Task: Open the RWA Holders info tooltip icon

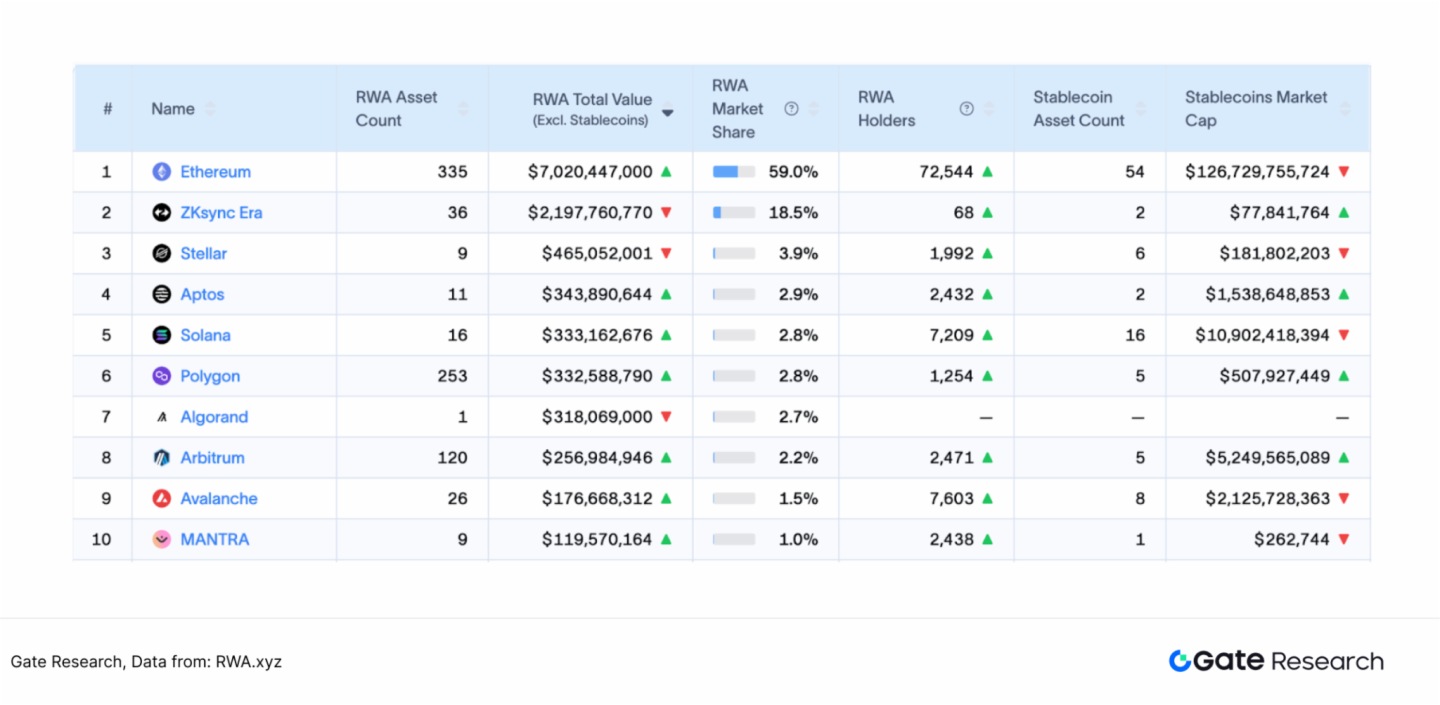Action: tap(966, 109)
